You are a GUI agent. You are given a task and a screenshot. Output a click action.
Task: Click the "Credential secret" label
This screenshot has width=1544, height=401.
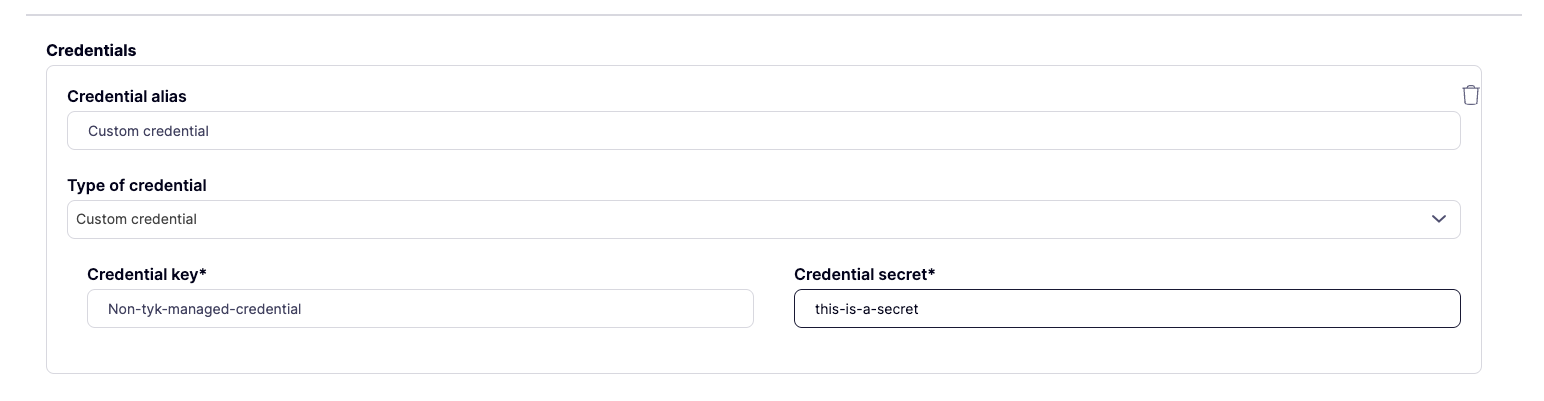pos(859,274)
